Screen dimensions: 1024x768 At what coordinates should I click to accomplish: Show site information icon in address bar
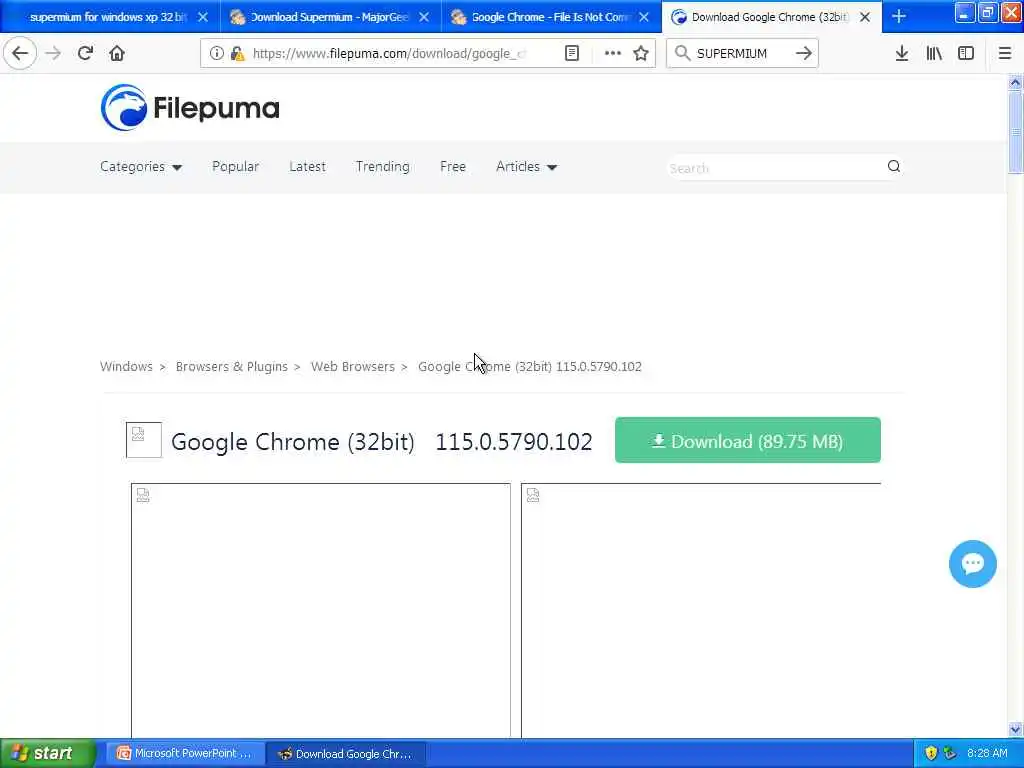[x=216, y=54]
